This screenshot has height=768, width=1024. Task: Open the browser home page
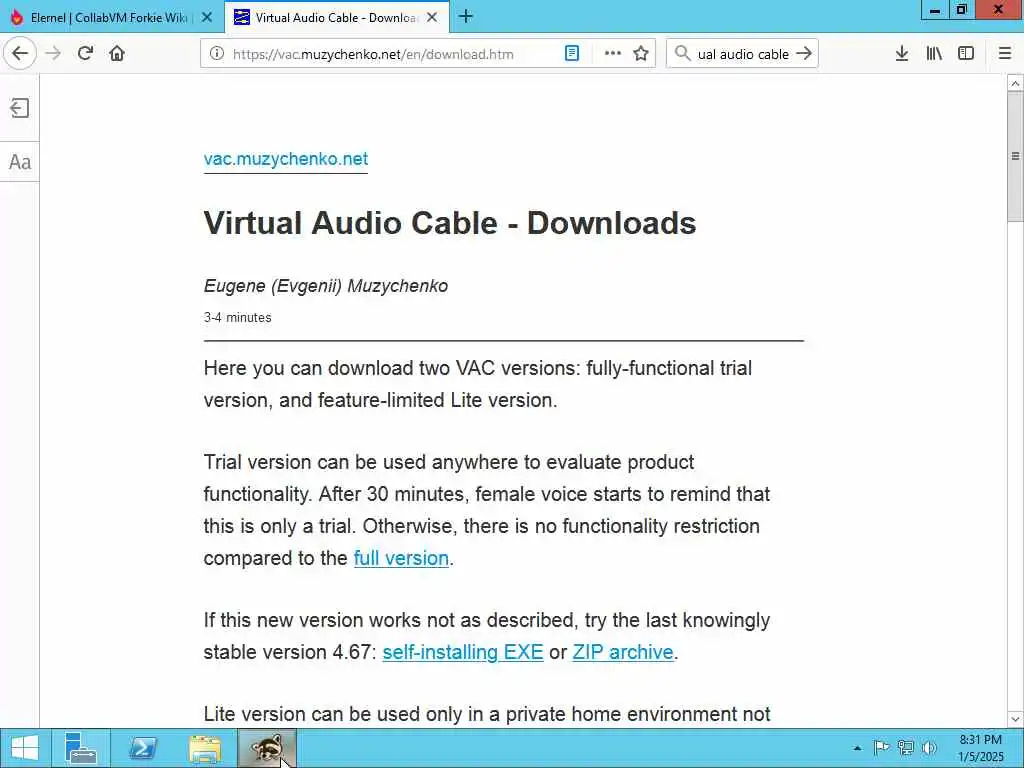pos(117,54)
